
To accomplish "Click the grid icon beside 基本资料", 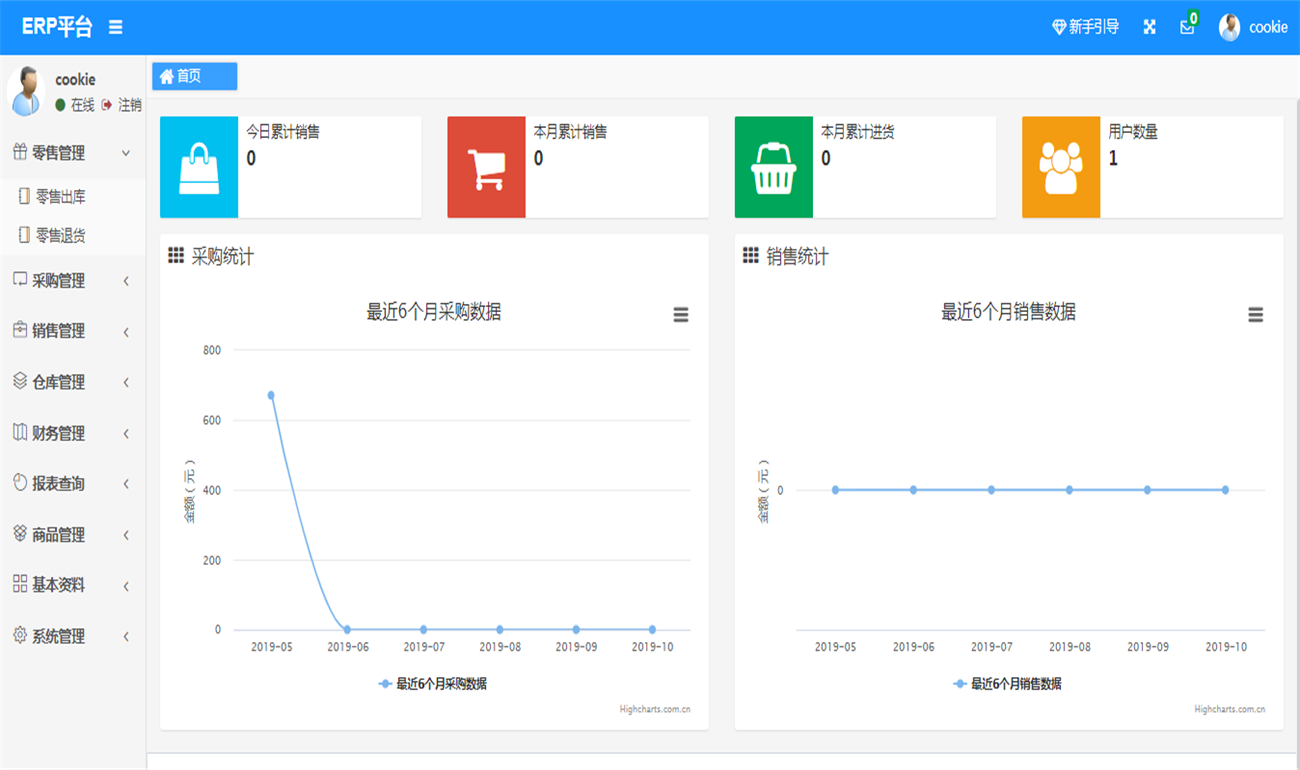I will (20, 584).
